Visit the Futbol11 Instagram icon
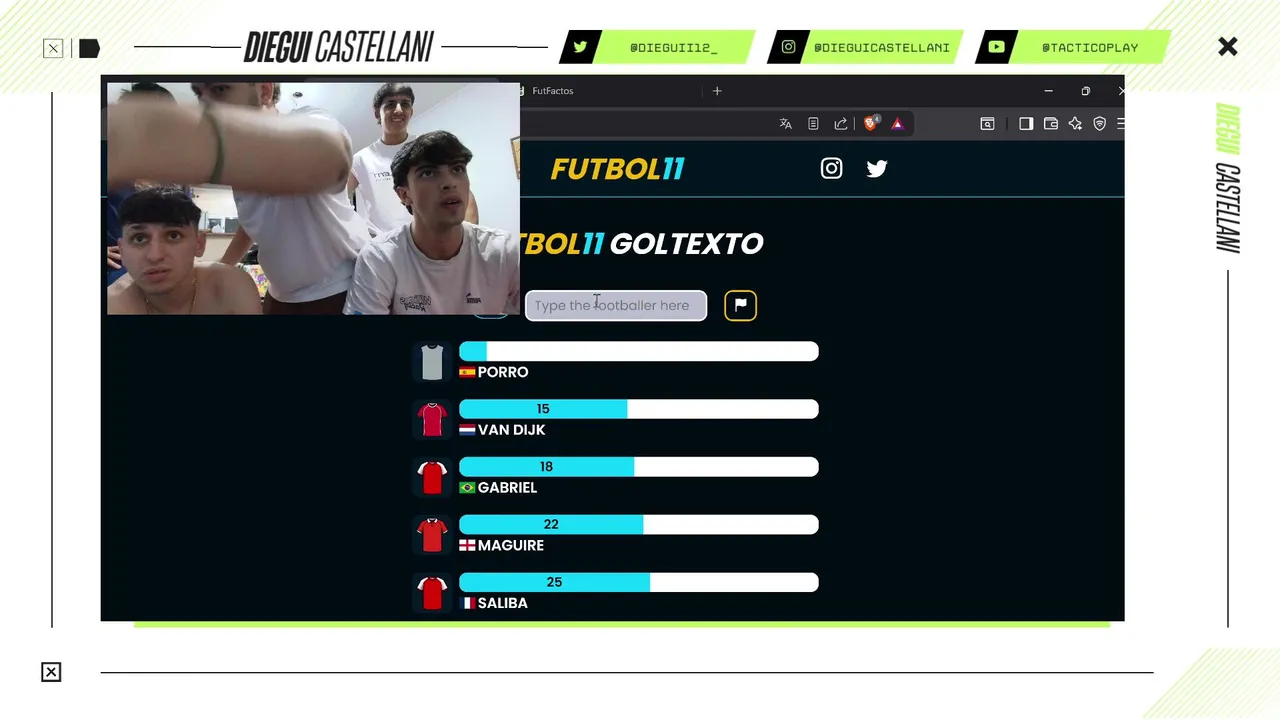 click(x=831, y=168)
